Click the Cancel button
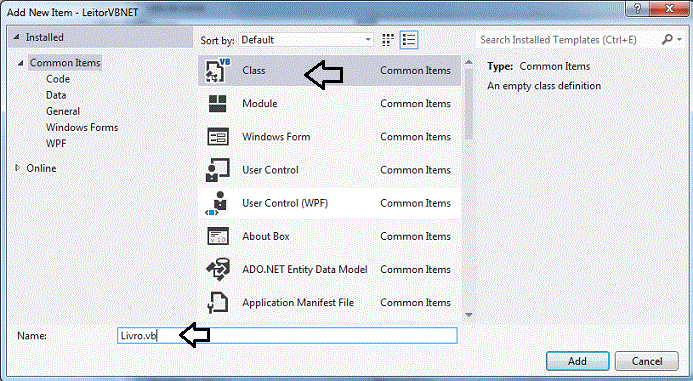This screenshot has width=693, height=381. coord(647,361)
